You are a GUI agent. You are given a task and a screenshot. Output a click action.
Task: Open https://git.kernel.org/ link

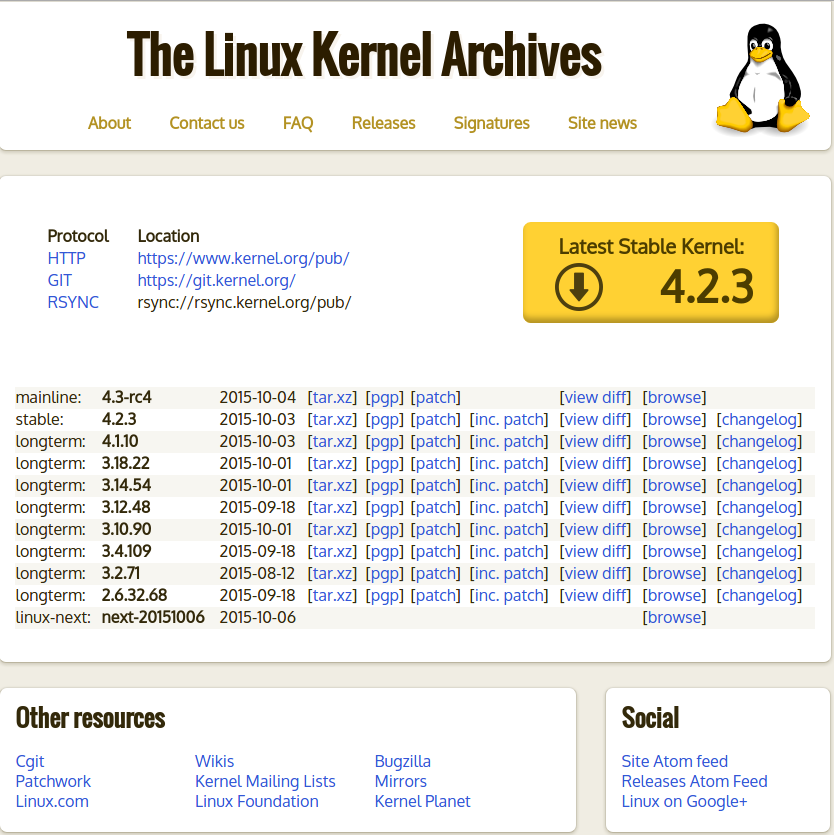(x=216, y=280)
